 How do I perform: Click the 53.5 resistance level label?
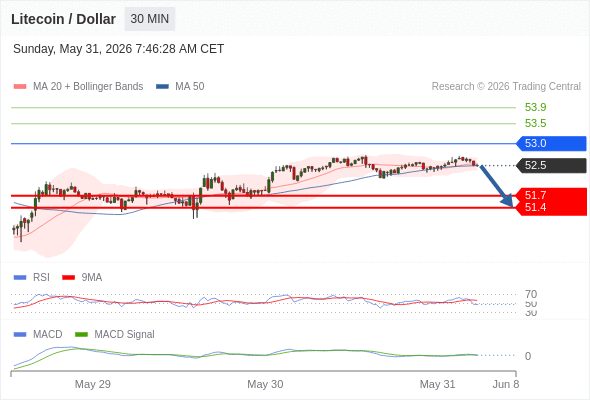click(x=535, y=123)
